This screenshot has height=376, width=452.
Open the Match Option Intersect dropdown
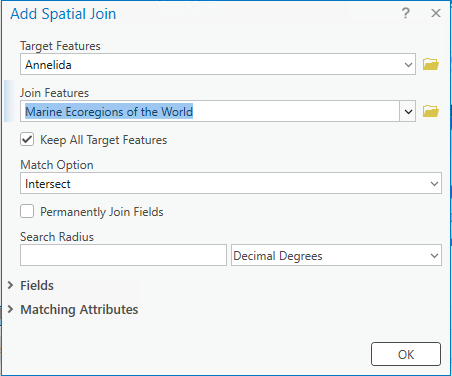[231, 183]
